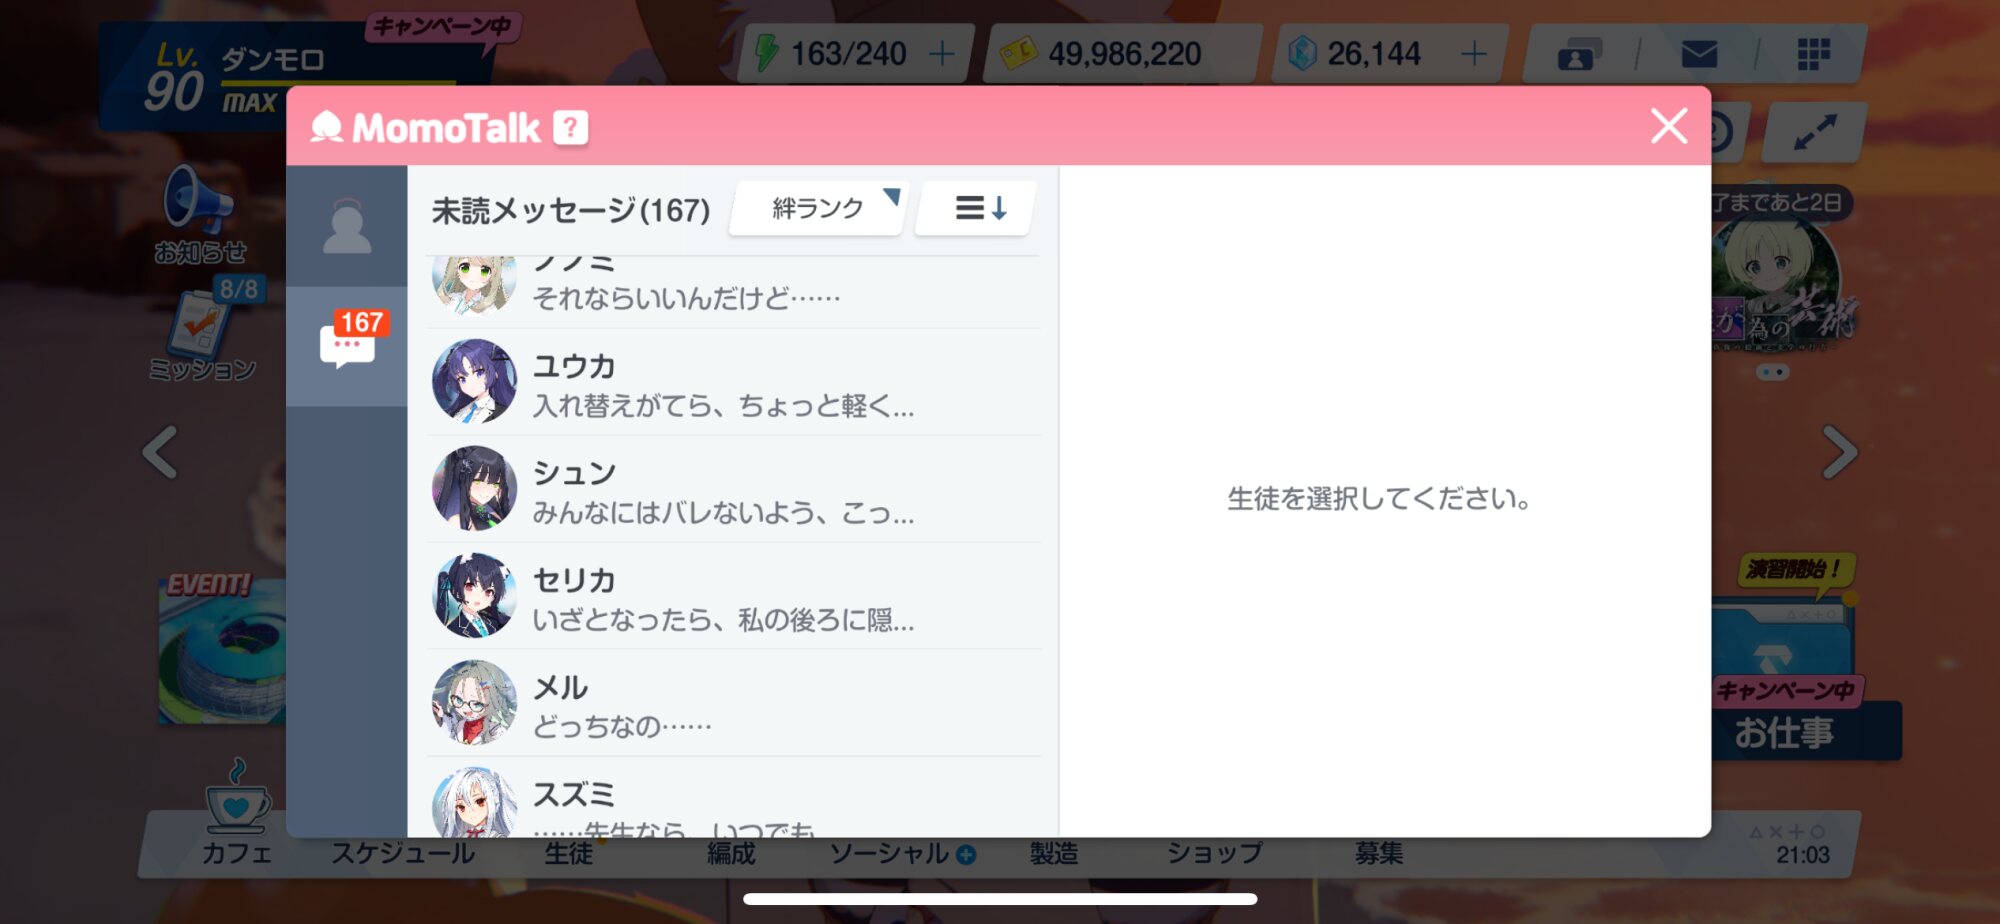Image resolution: width=2000 pixels, height=924 pixels.
Task: Tap シュン's avatar portrait
Action: click(474, 488)
